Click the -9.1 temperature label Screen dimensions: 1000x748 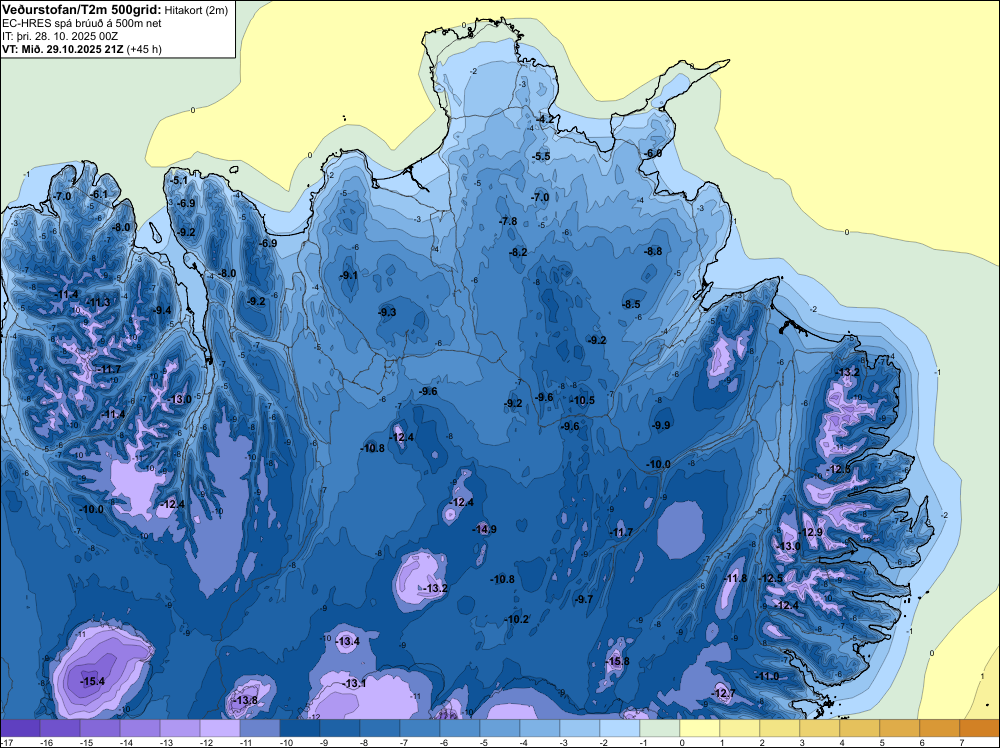coord(349,275)
